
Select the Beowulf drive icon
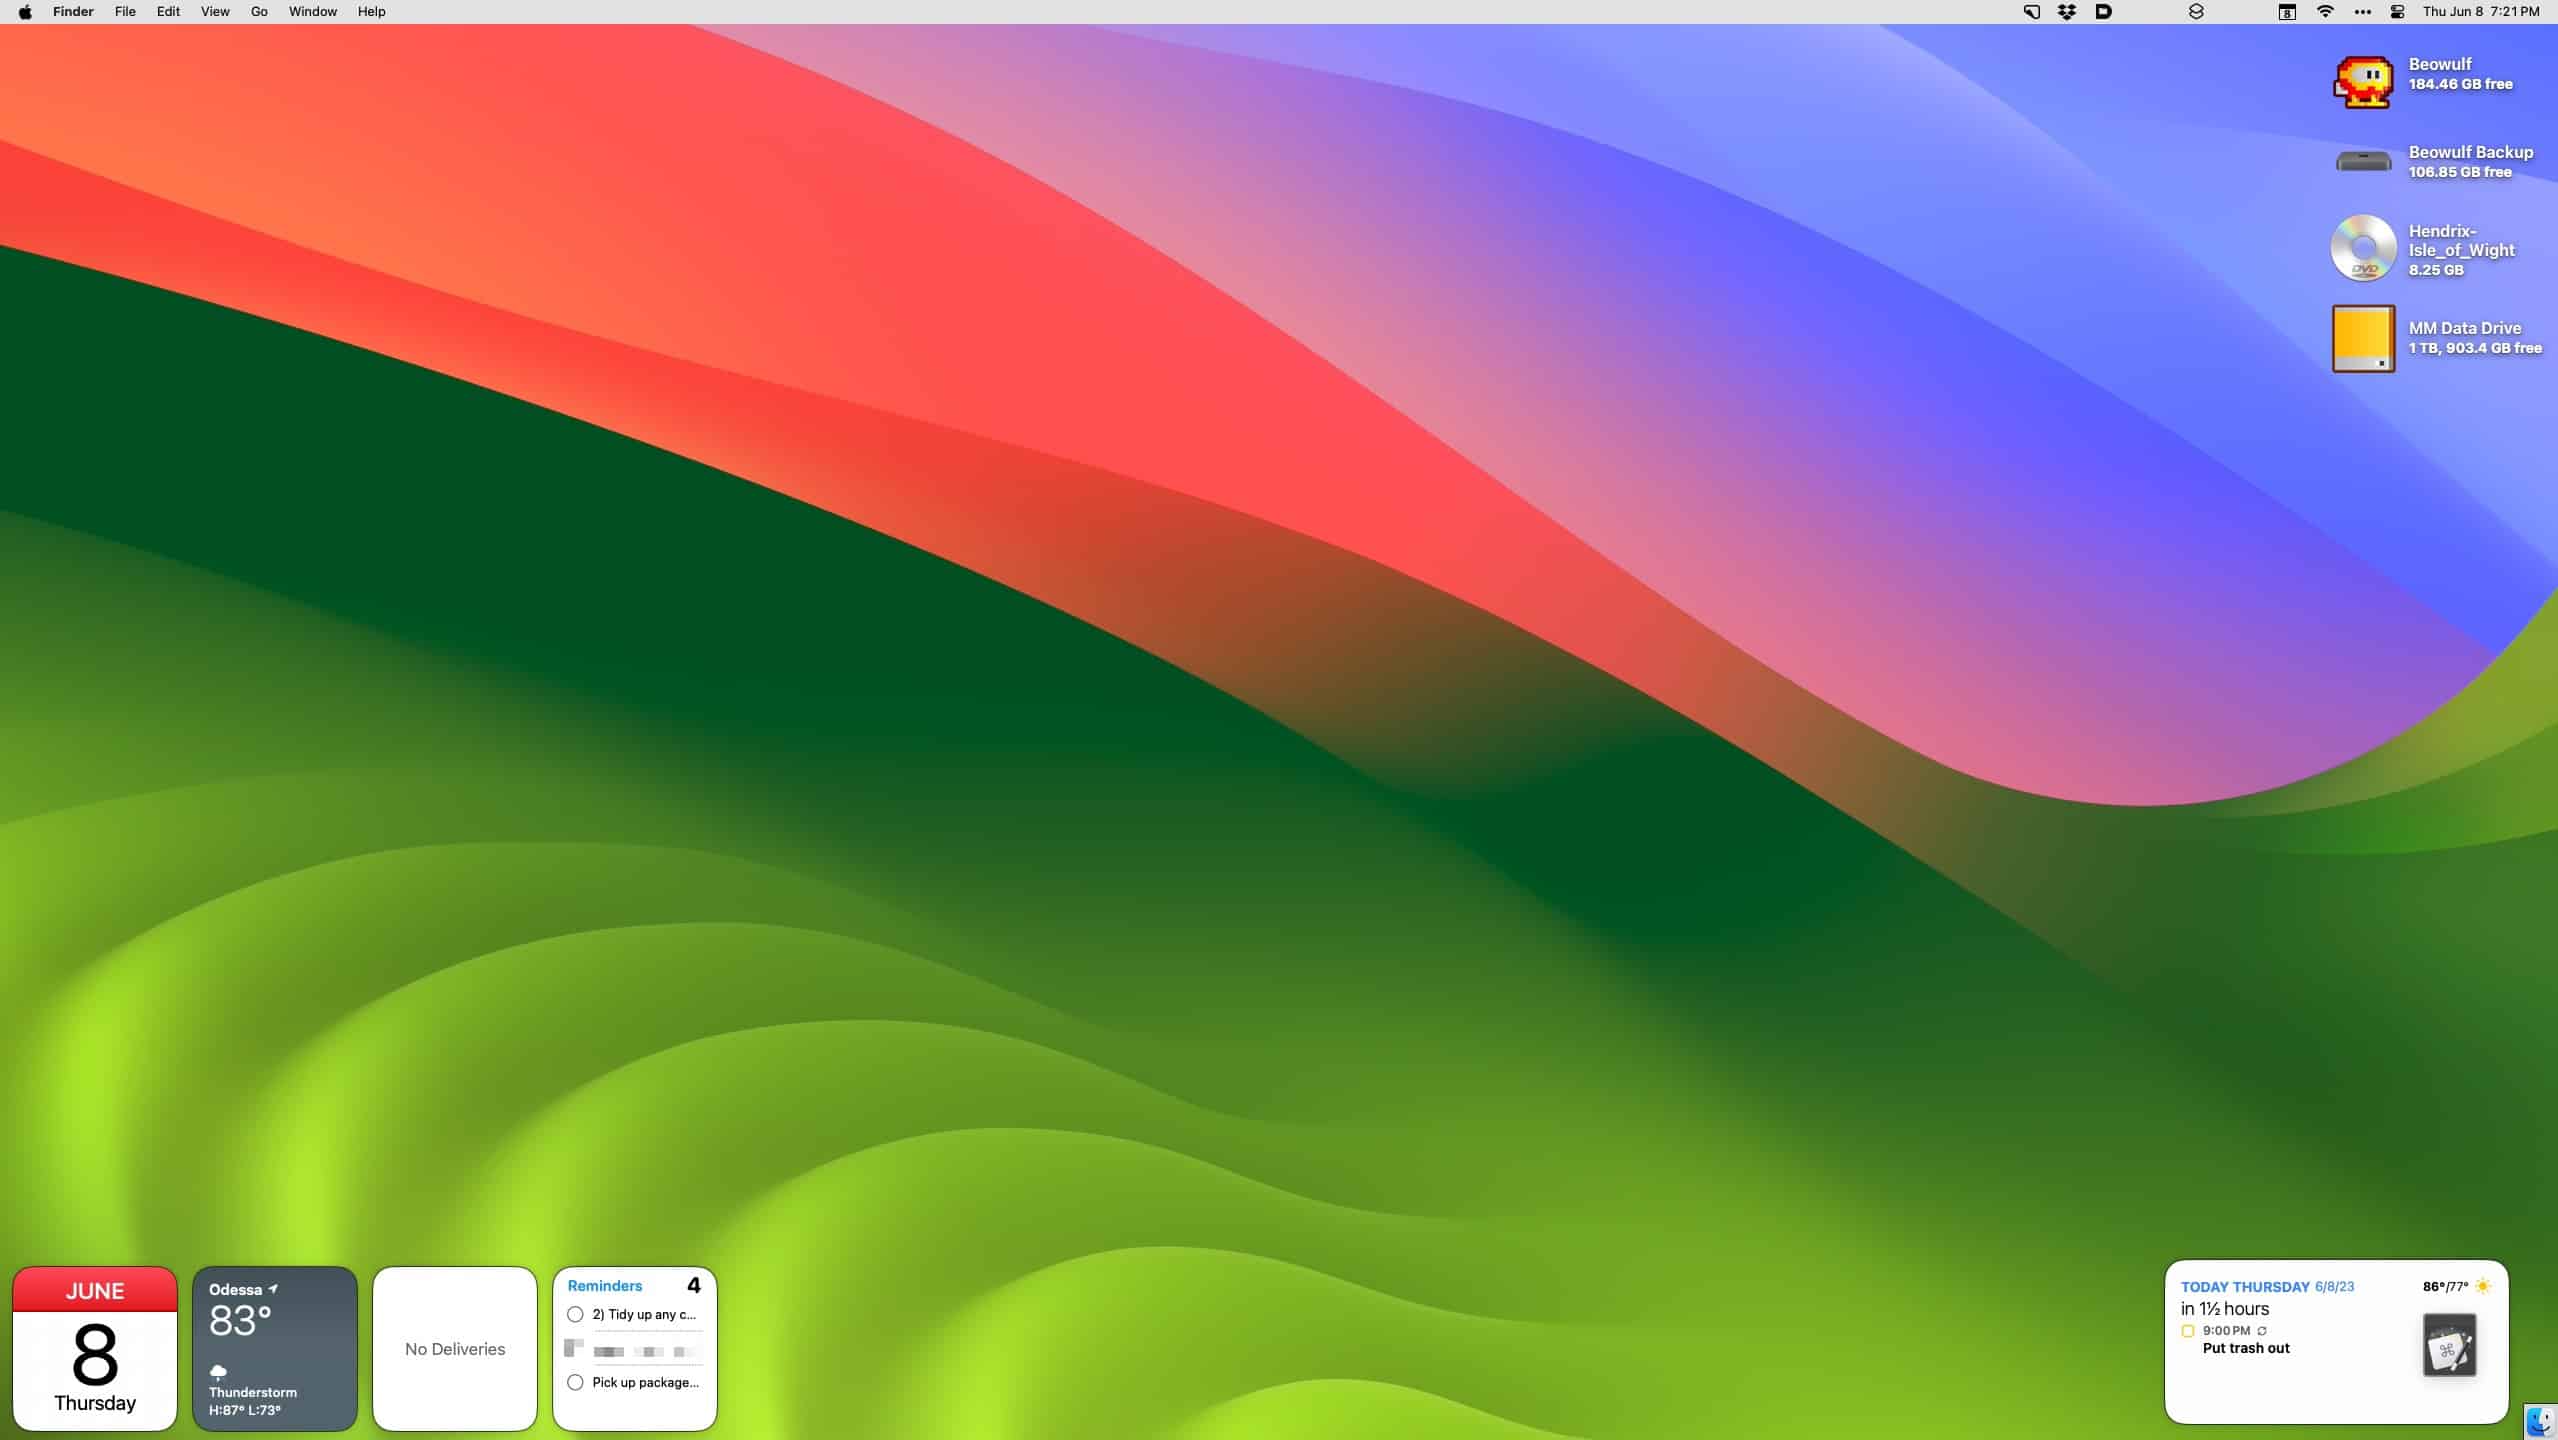[x=2363, y=82]
